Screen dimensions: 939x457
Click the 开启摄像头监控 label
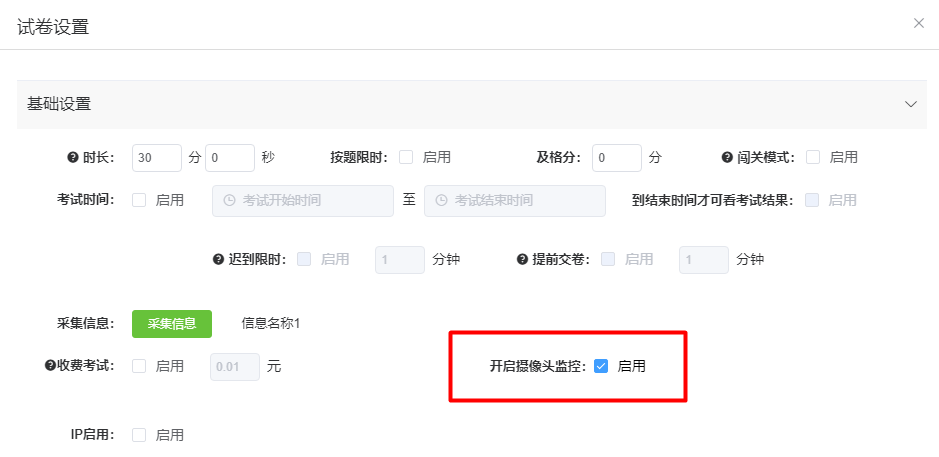pyautogui.click(x=538, y=367)
